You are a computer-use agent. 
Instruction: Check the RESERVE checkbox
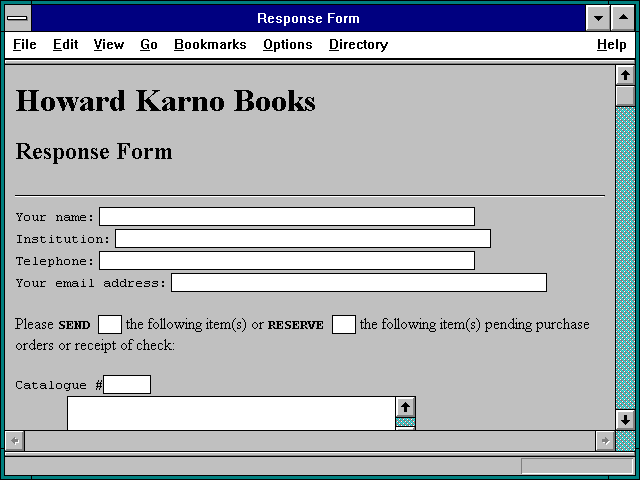(344, 324)
